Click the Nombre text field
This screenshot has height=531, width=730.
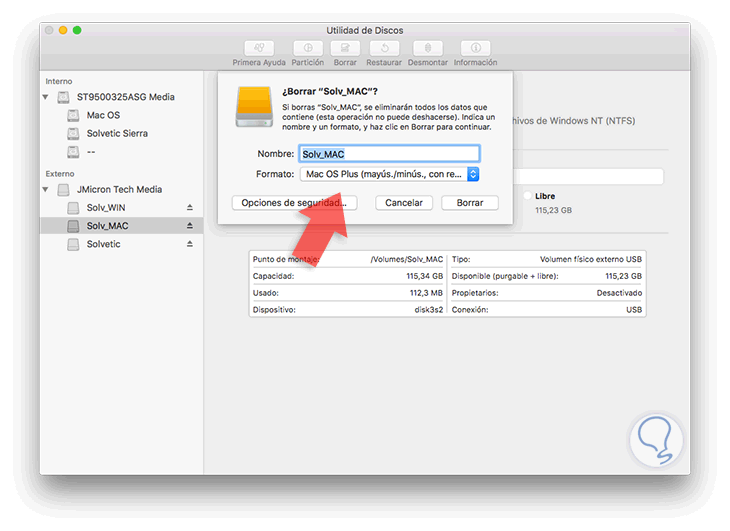pyautogui.click(x=389, y=154)
